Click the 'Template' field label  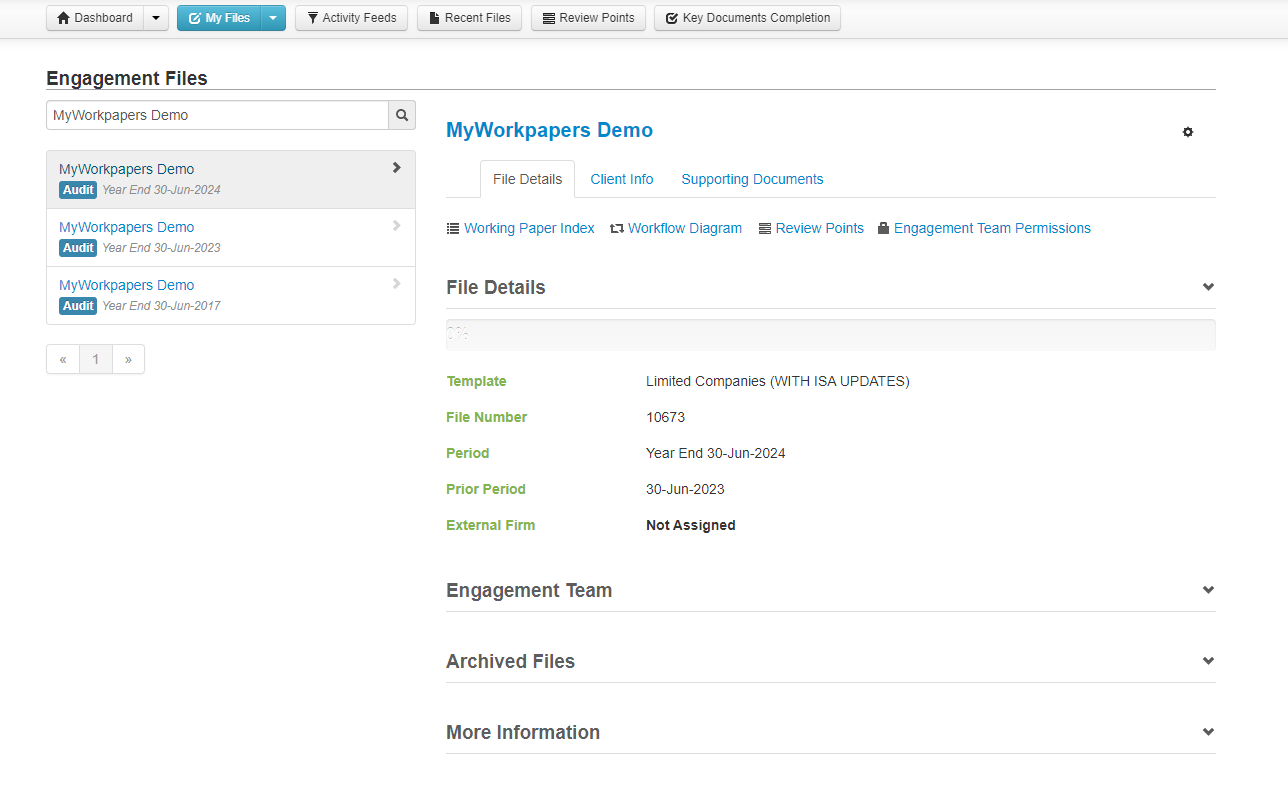tap(476, 381)
